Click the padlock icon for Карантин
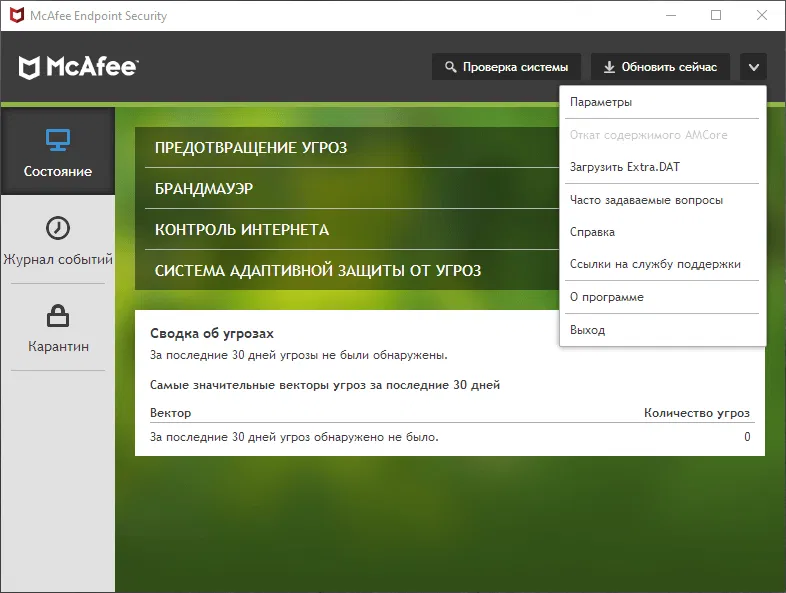The height and width of the screenshot is (593, 786). coord(58,316)
